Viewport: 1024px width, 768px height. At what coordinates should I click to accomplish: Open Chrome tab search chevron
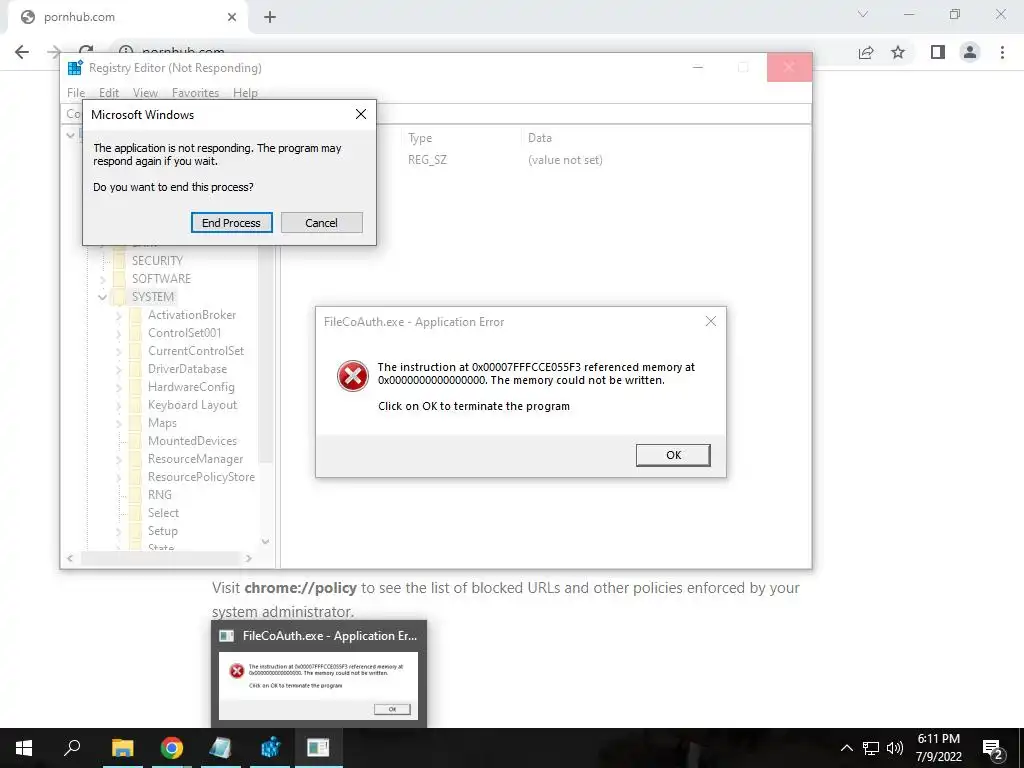click(863, 14)
